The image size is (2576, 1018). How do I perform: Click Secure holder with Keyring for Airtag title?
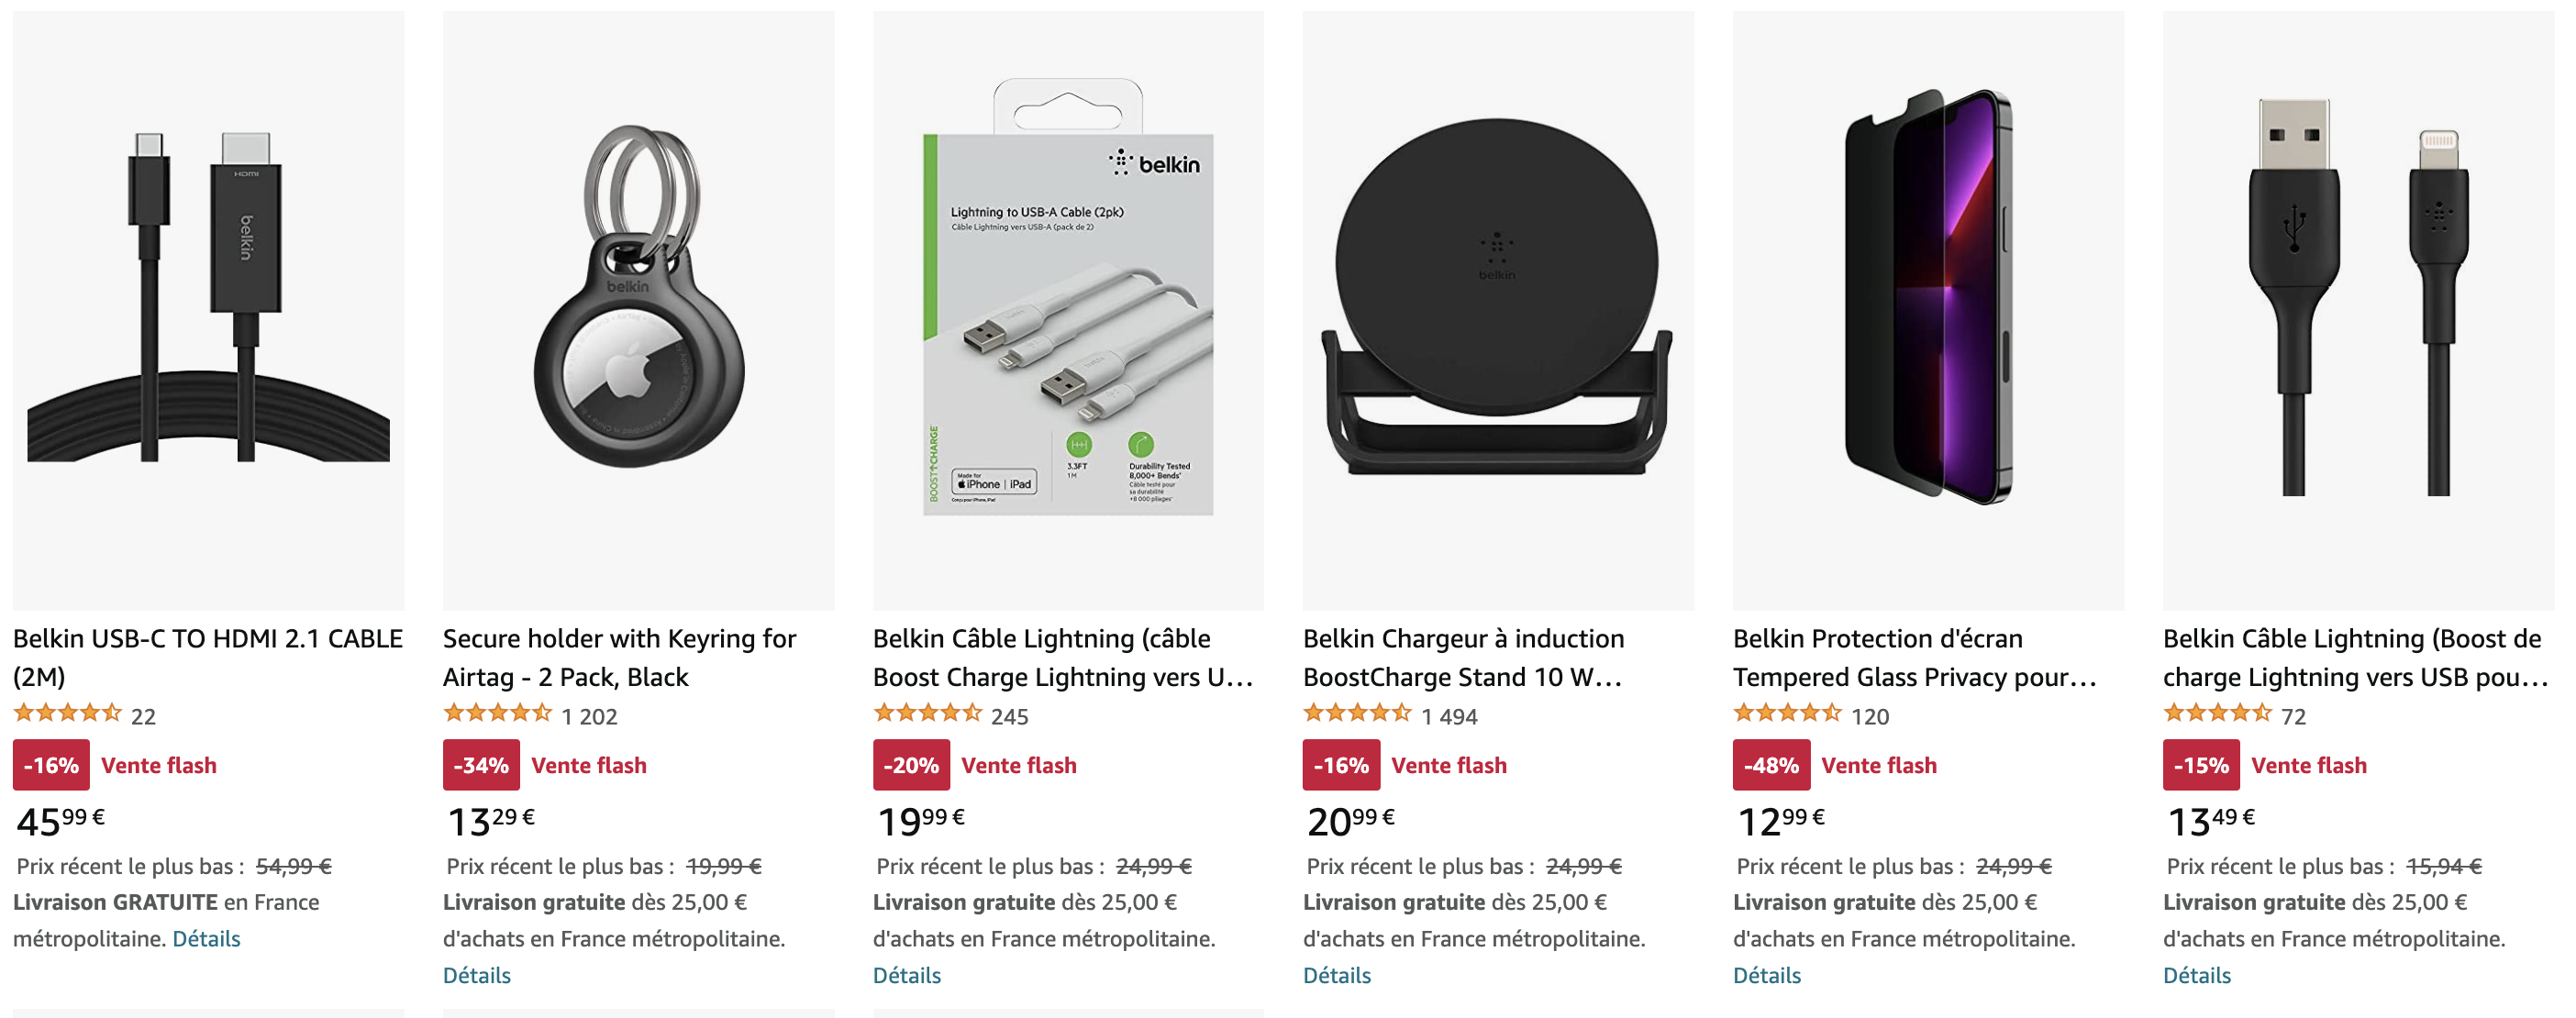coord(620,657)
